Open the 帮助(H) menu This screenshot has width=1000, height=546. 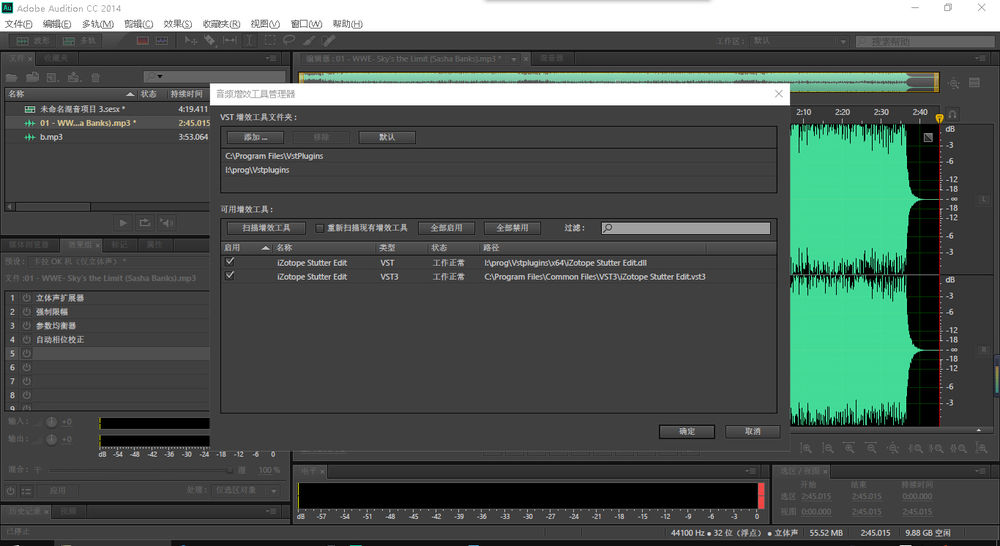pyautogui.click(x=347, y=24)
